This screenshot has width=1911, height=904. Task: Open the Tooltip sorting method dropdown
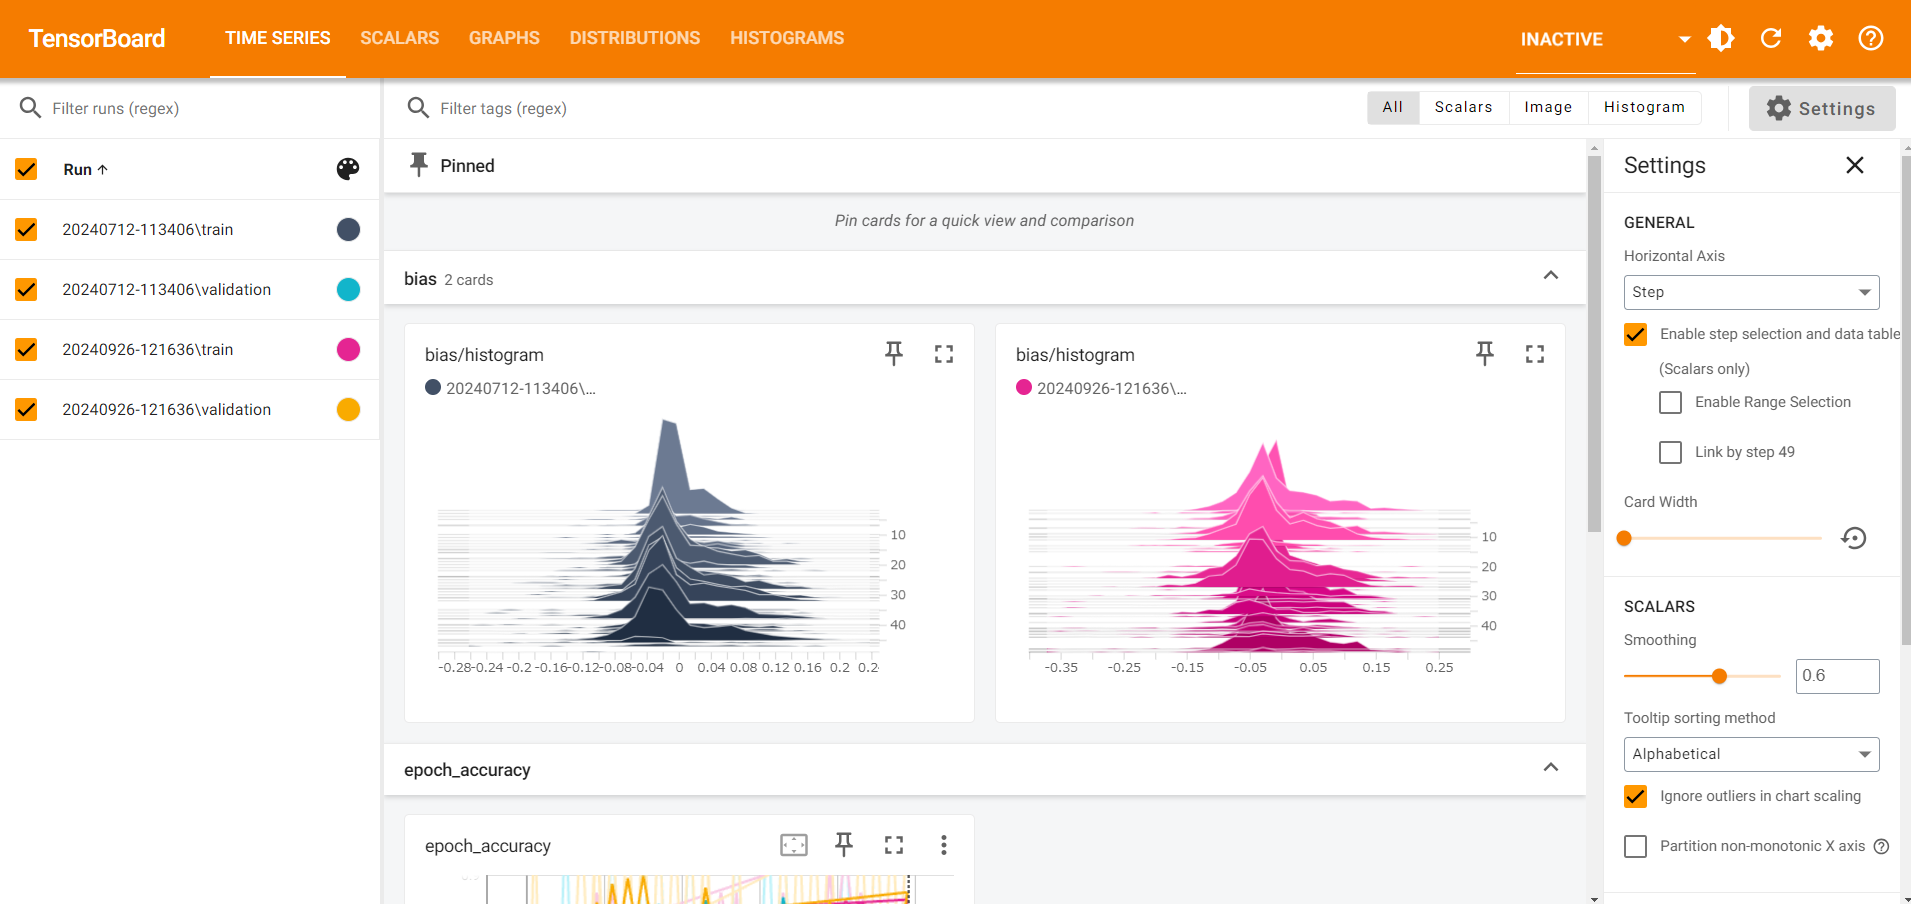1750,754
